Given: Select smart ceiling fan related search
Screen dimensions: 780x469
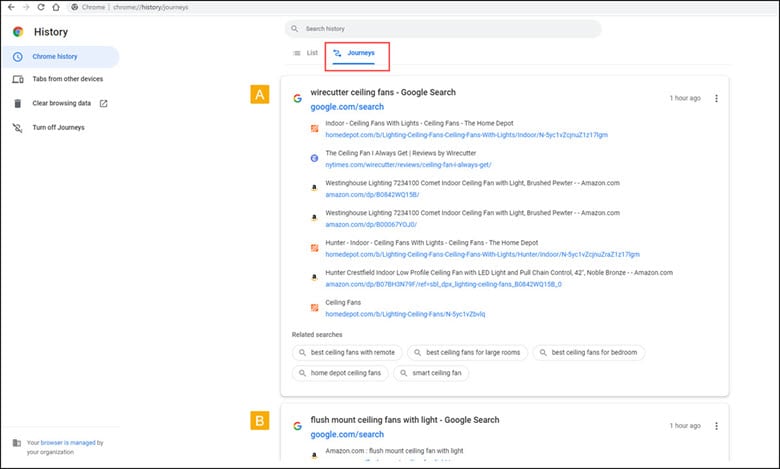Looking at the screenshot, I should pos(431,373).
